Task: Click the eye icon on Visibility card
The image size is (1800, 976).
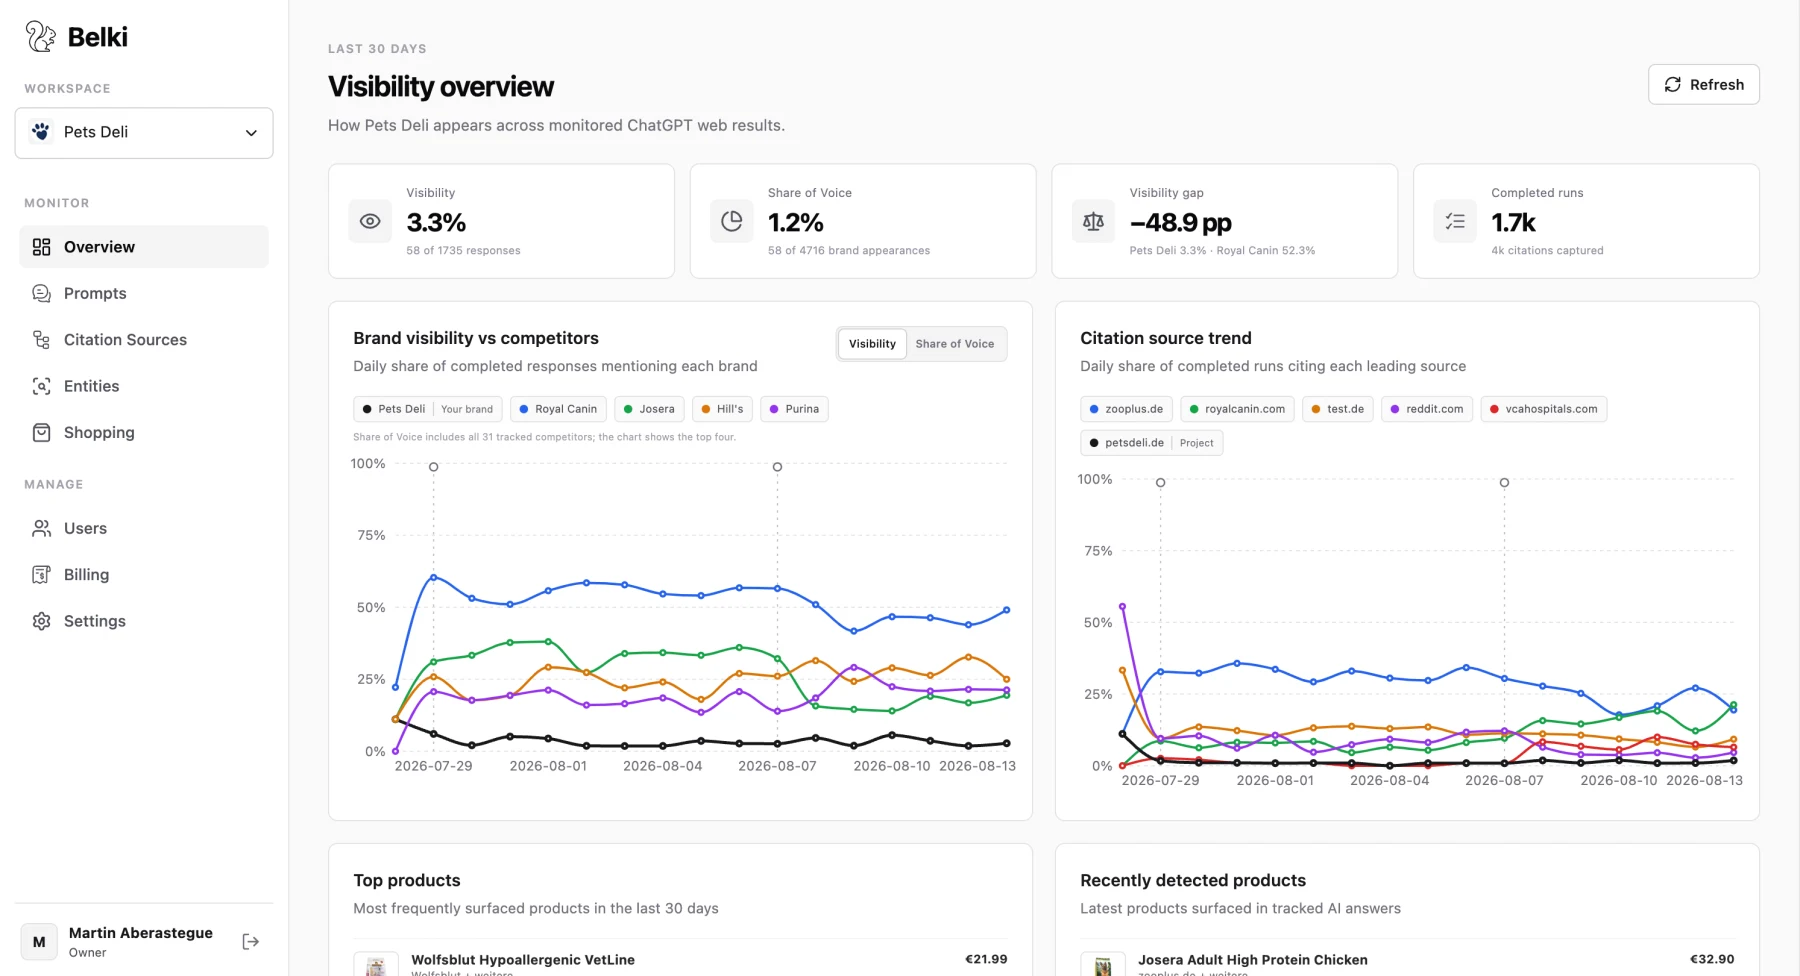Action: pos(370,221)
